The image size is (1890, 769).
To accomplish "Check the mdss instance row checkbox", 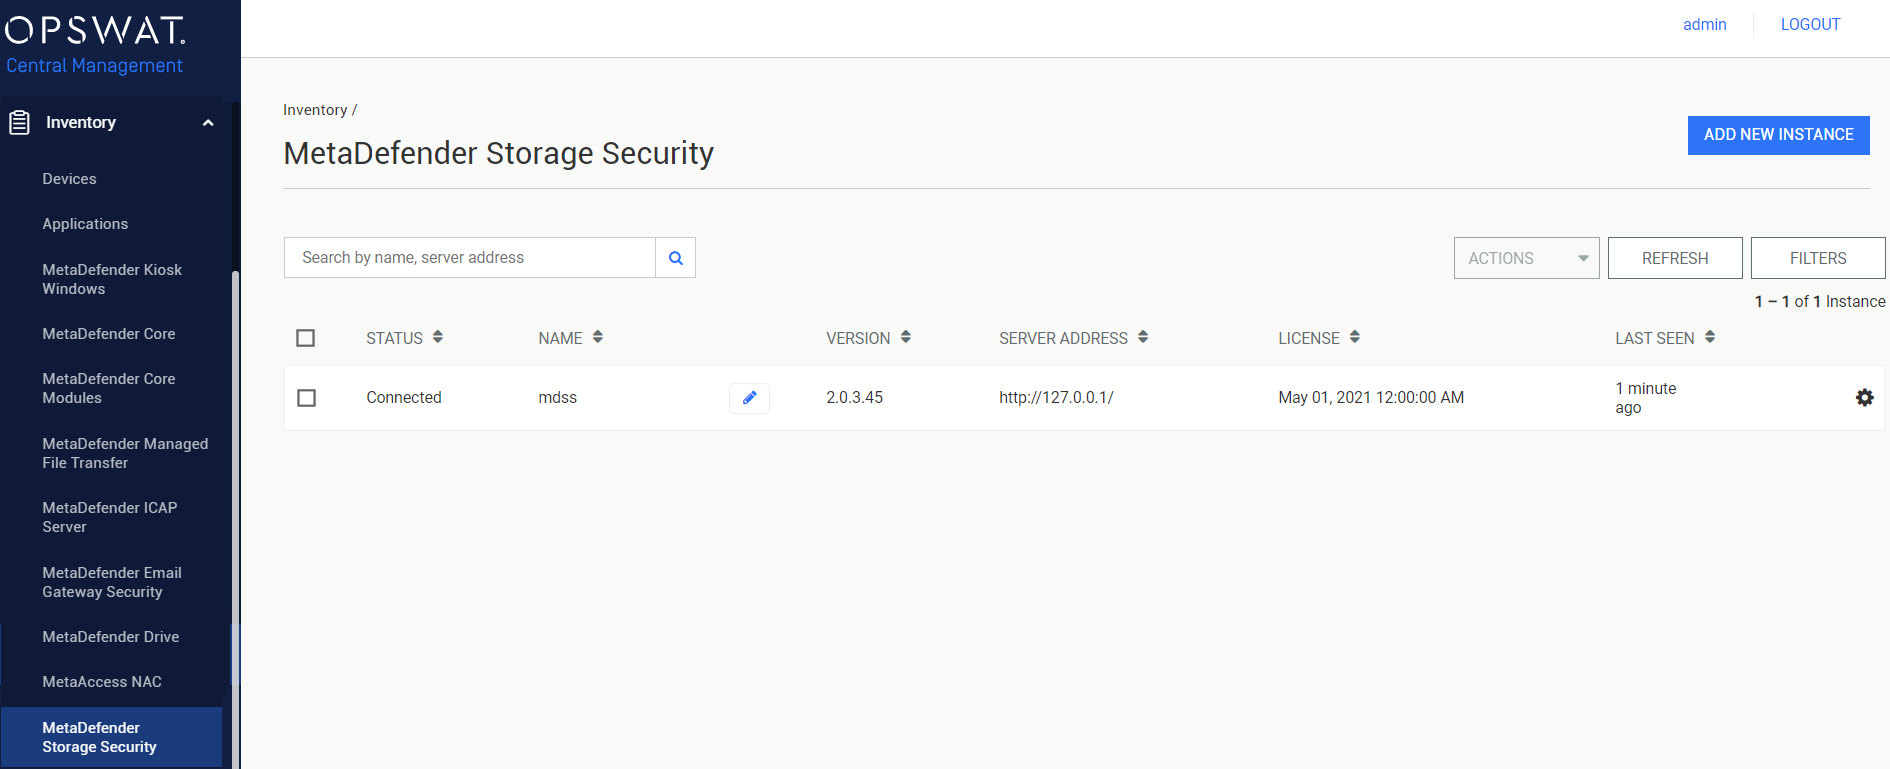I will tap(307, 398).
